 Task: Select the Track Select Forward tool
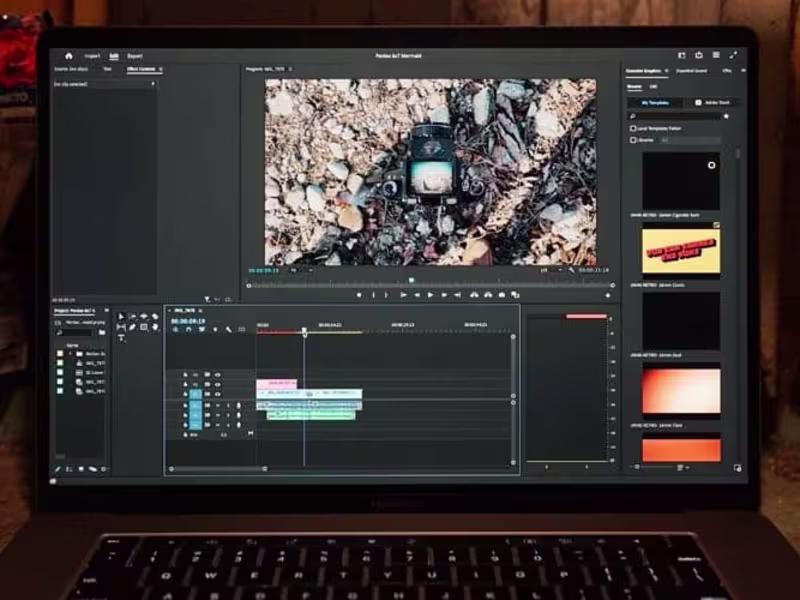pyautogui.click(x=133, y=317)
